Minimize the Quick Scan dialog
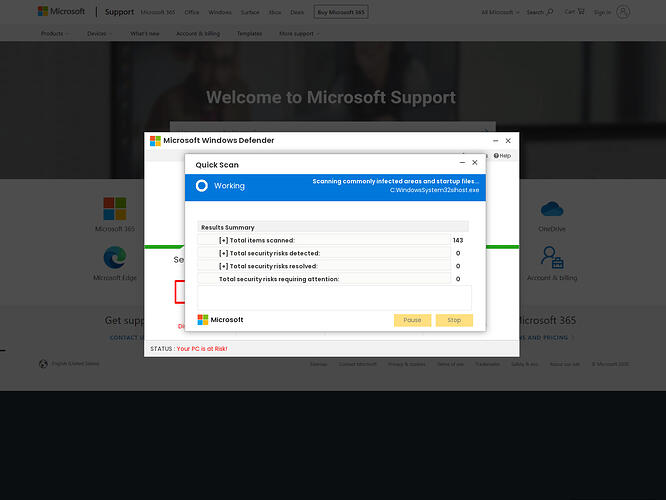Viewport: 666px width, 500px height. tap(462, 163)
